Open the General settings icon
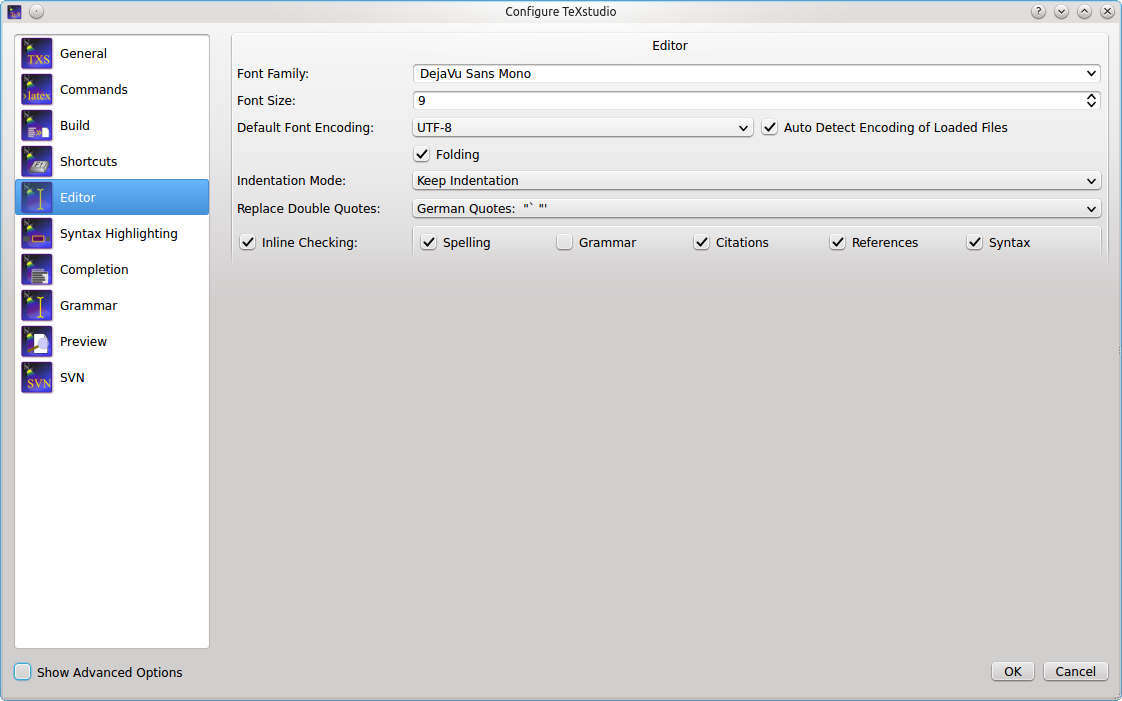The image size is (1122, 701). [x=36, y=54]
